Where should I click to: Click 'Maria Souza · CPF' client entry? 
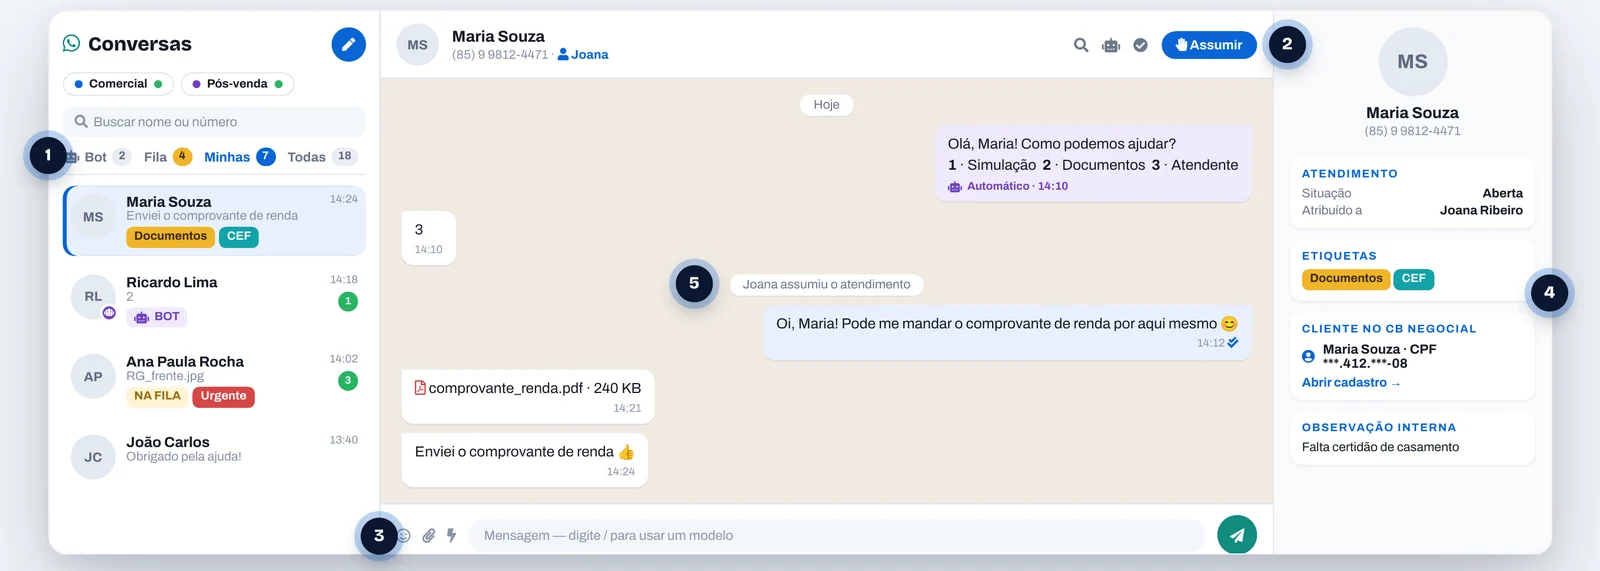[1379, 356]
